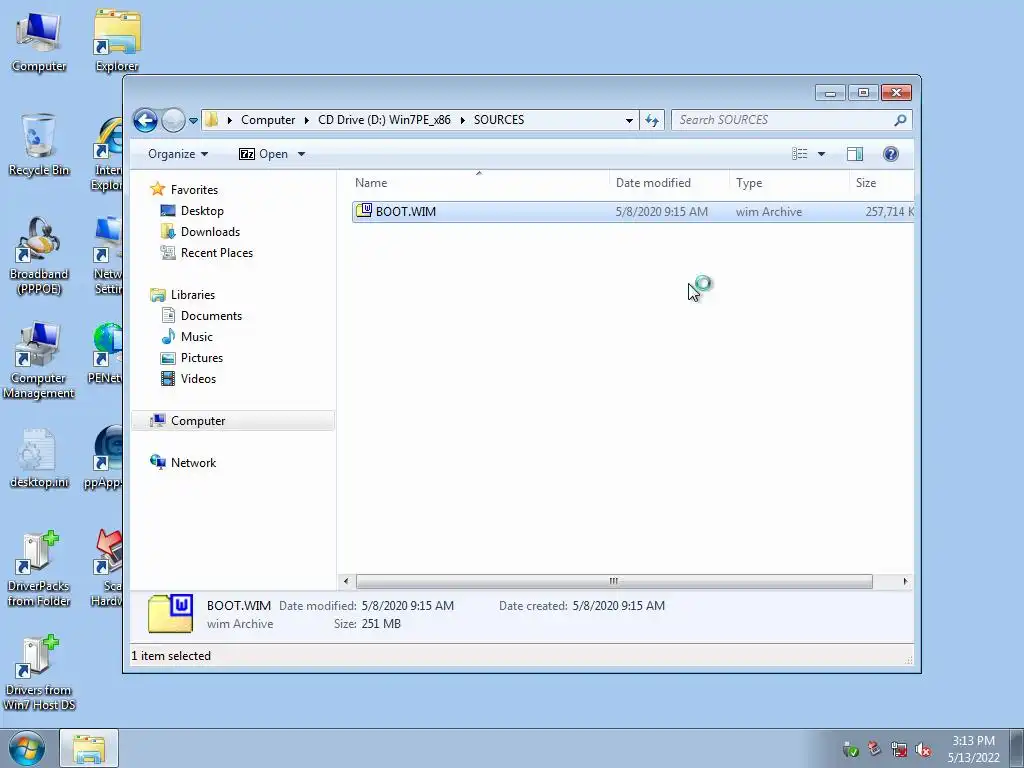This screenshot has width=1024, height=768.
Task: Click the network tray icon
Action: [x=899, y=750]
